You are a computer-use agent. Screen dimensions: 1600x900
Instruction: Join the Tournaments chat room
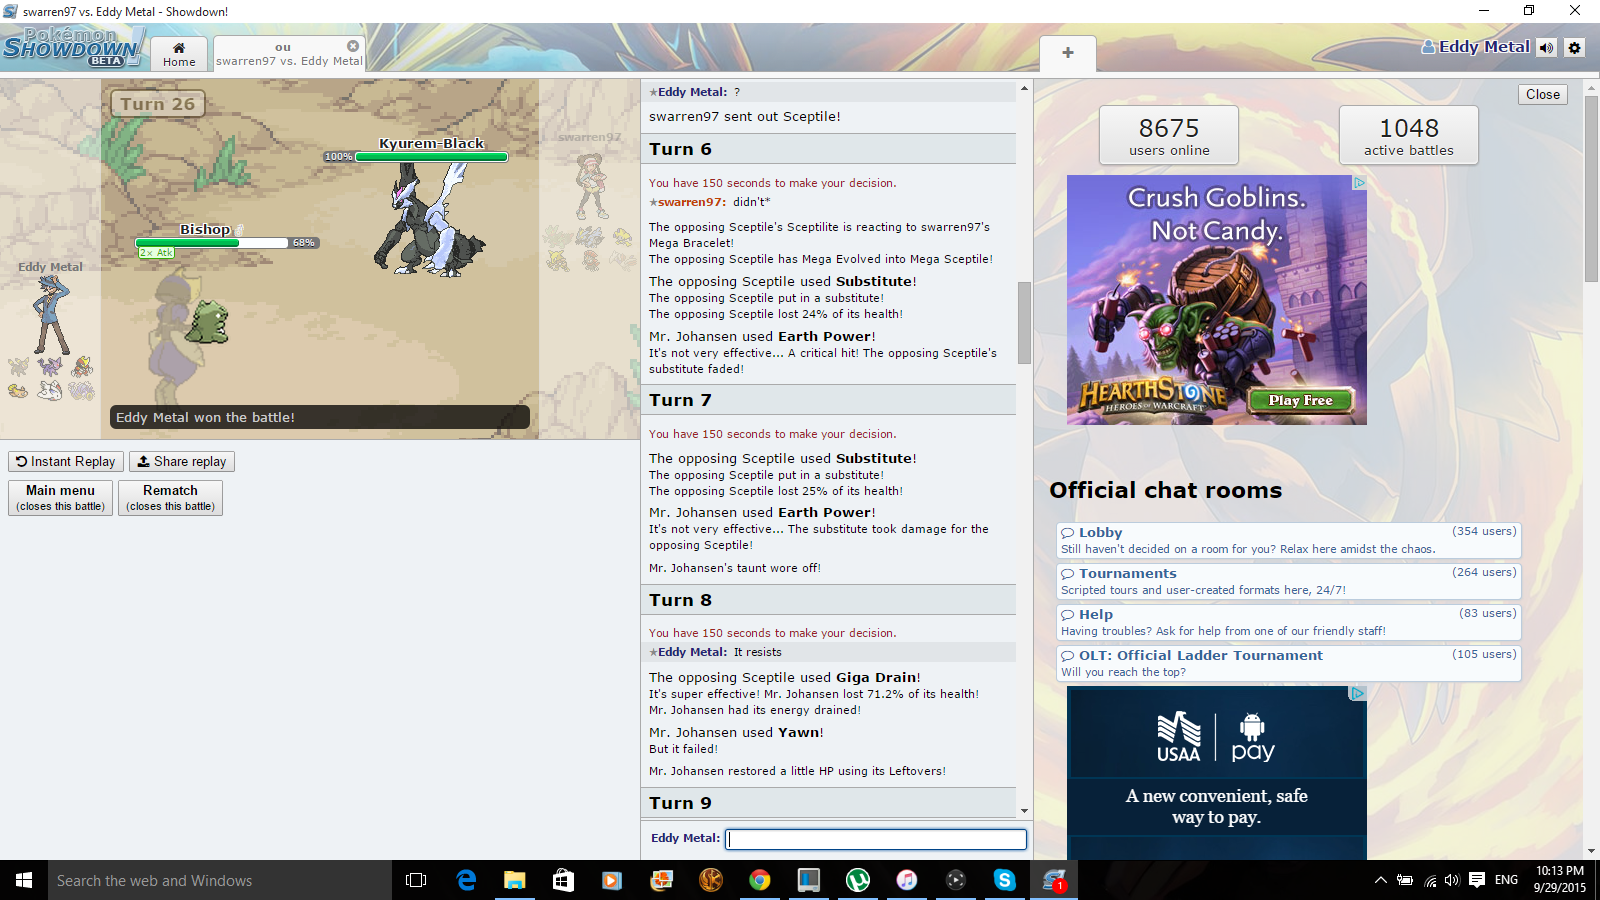1289,581
